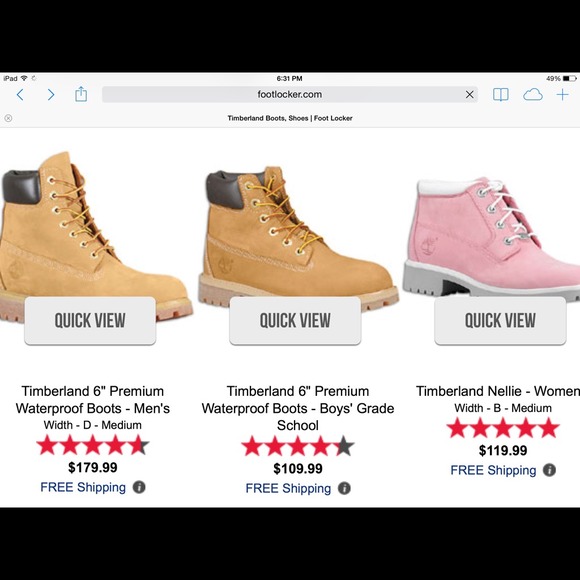Viewport: 580px width, 580px height.
Task: Add a new tab with plus icon
Action: coord(562,95)
